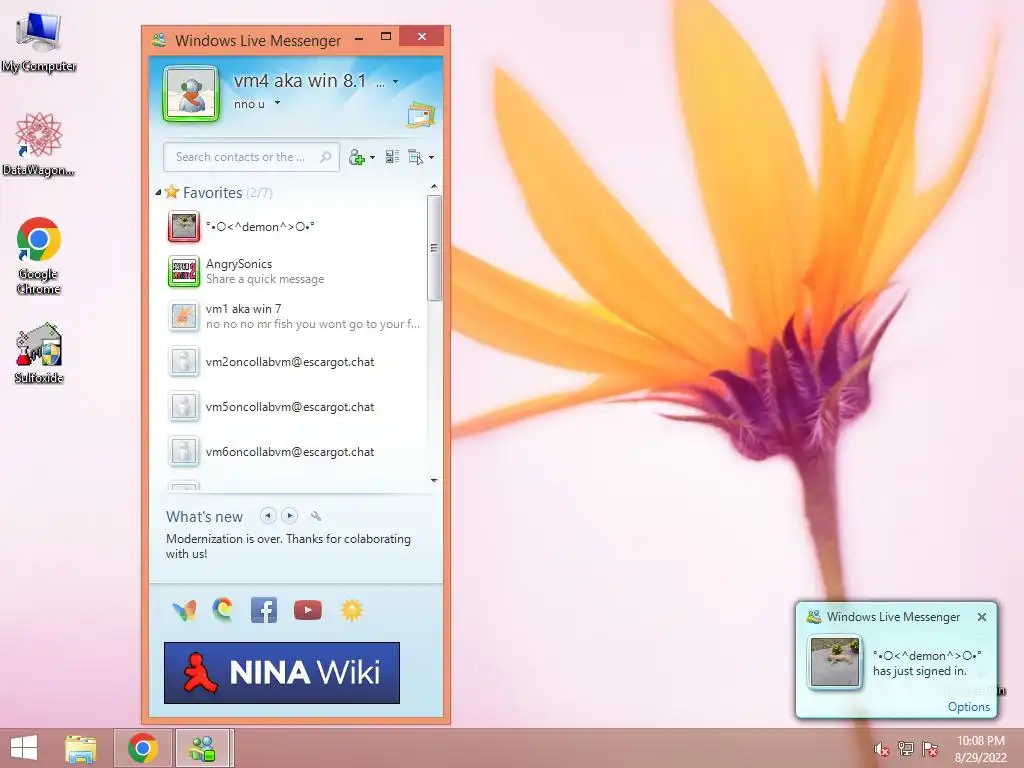Screen dimensions: 1024x768
Task: Select contact vm1 aka win 7
Action: [294, 316]
